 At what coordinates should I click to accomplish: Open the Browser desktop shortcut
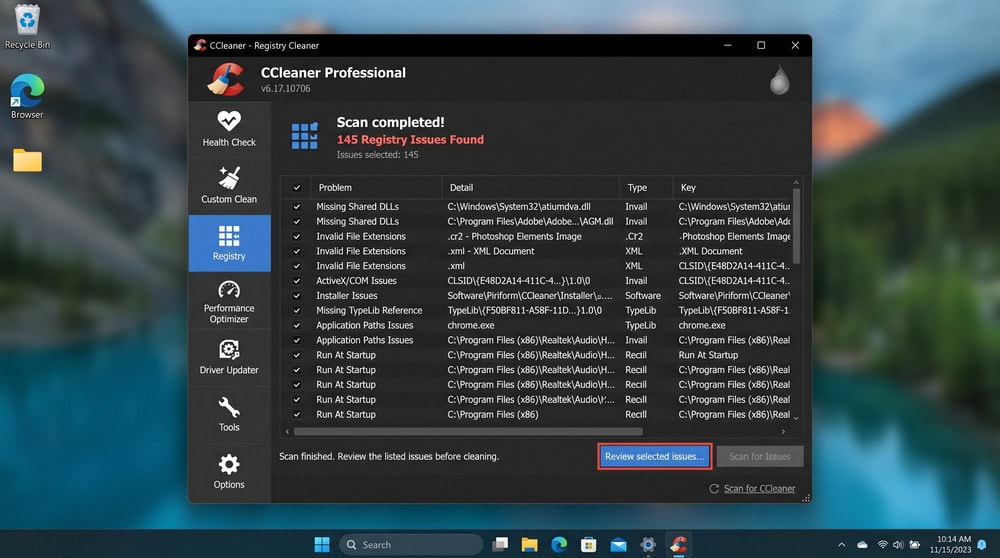(27, 97)
